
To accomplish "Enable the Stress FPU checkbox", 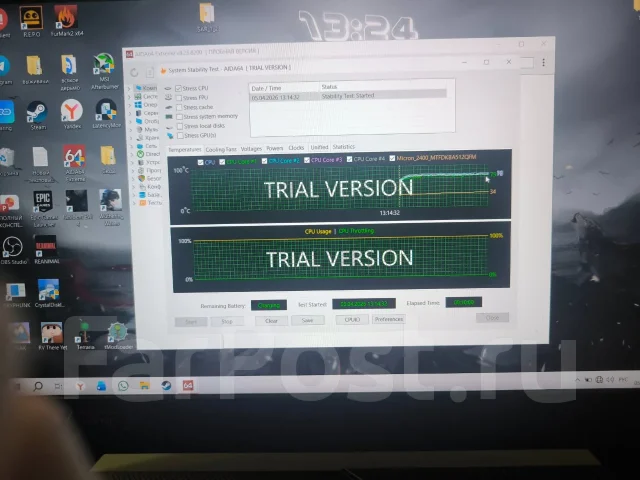I will (179, 98).
